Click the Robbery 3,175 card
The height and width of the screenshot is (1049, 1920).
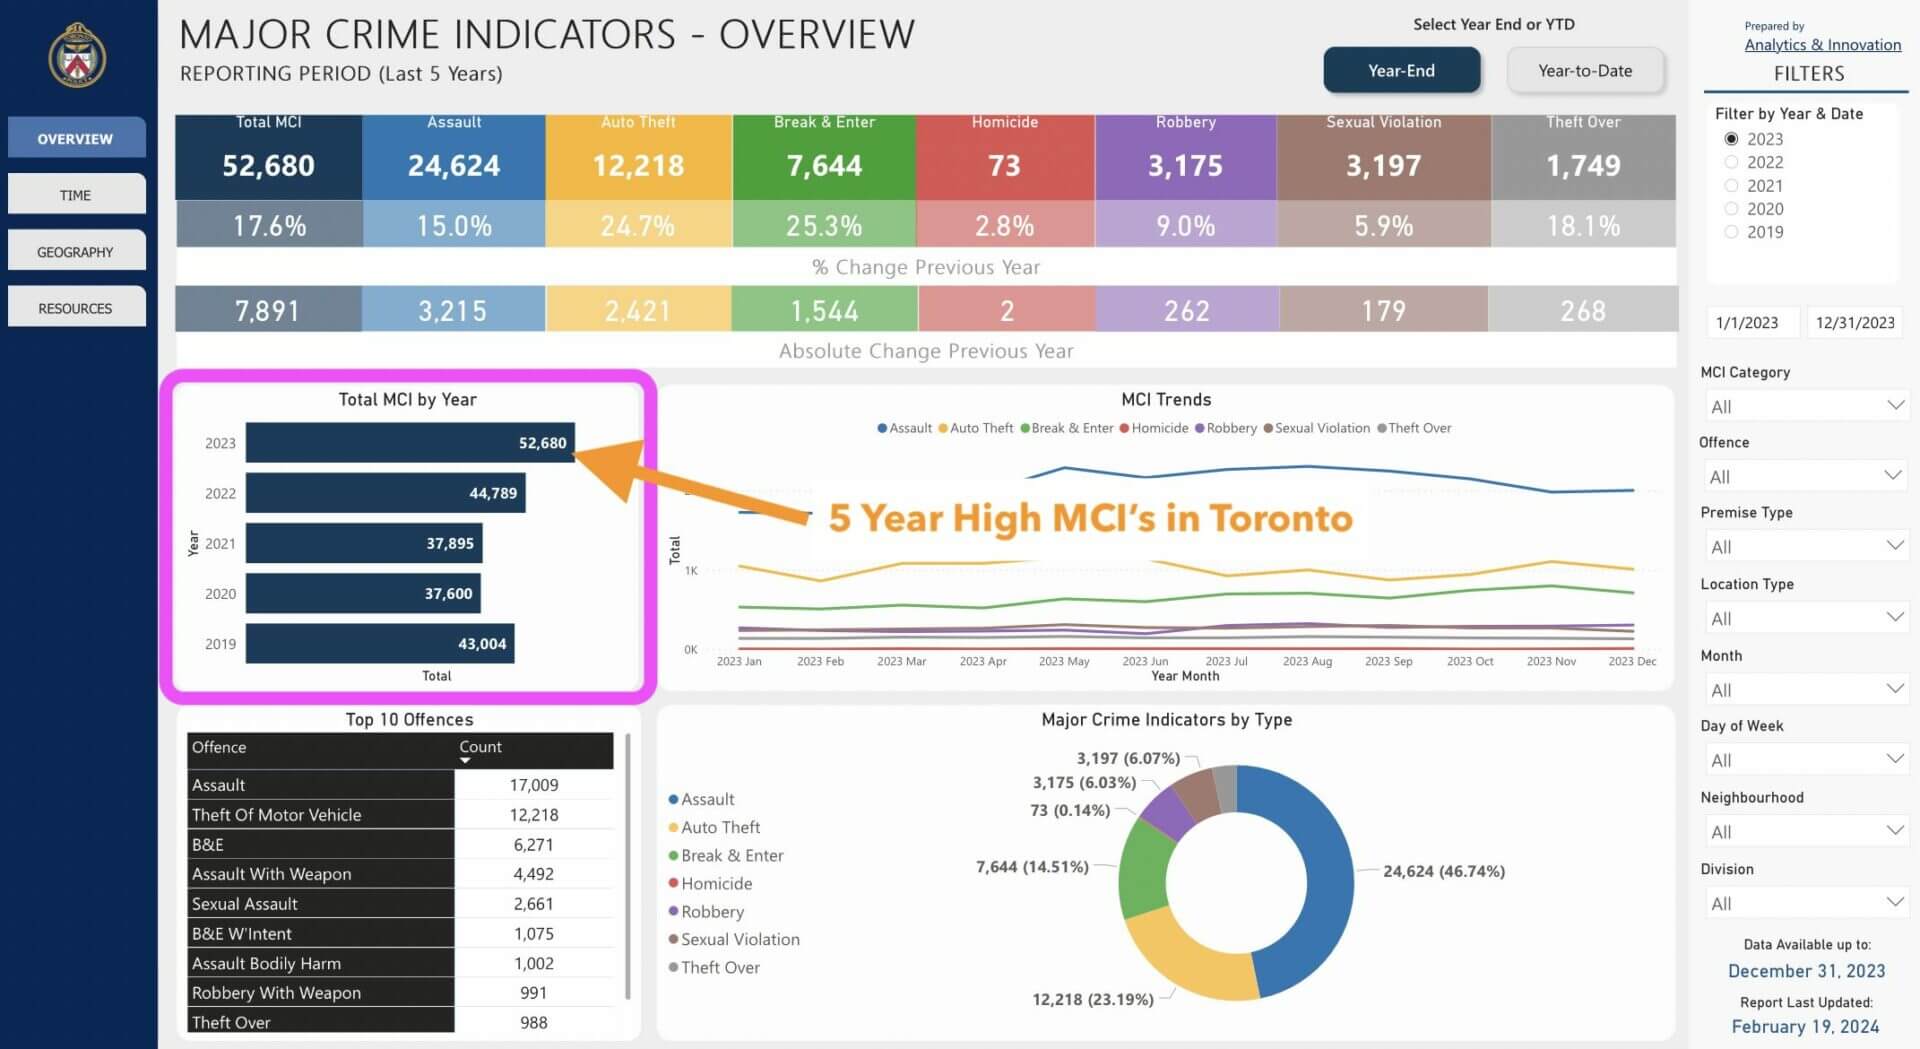1186,156
